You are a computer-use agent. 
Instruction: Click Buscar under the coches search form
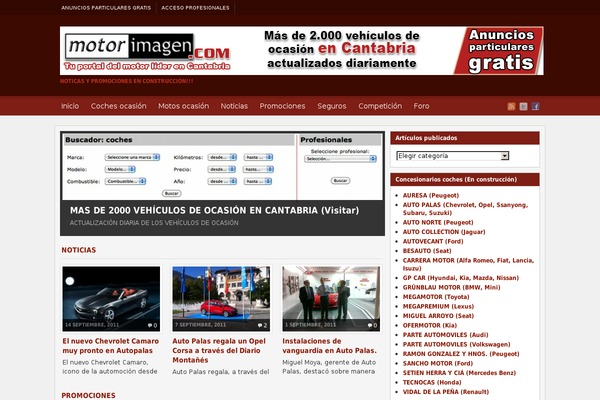coord(171,193)
